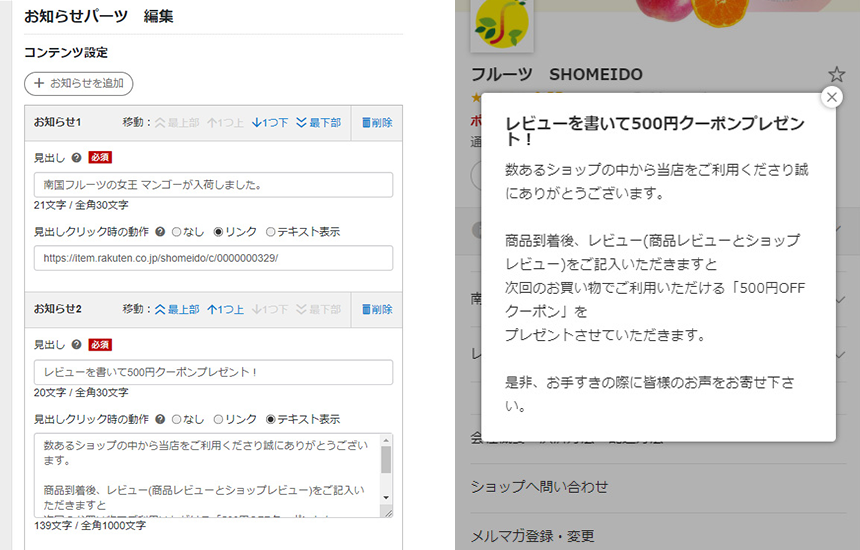Click the お知らせ2 headline input field
This screenshot has width=860, height=550.
coord(212,372)
